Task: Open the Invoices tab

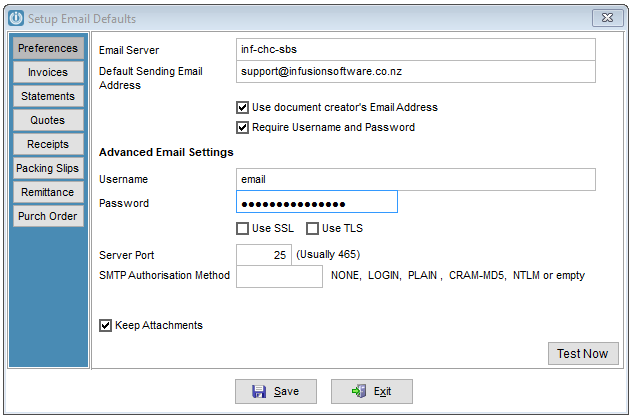Action: (x=48, y=72)
